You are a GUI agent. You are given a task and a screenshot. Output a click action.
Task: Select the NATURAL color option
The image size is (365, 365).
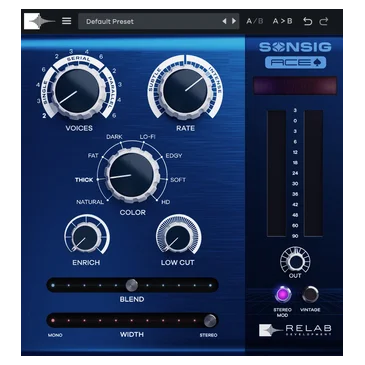click(x=90, y=202)
